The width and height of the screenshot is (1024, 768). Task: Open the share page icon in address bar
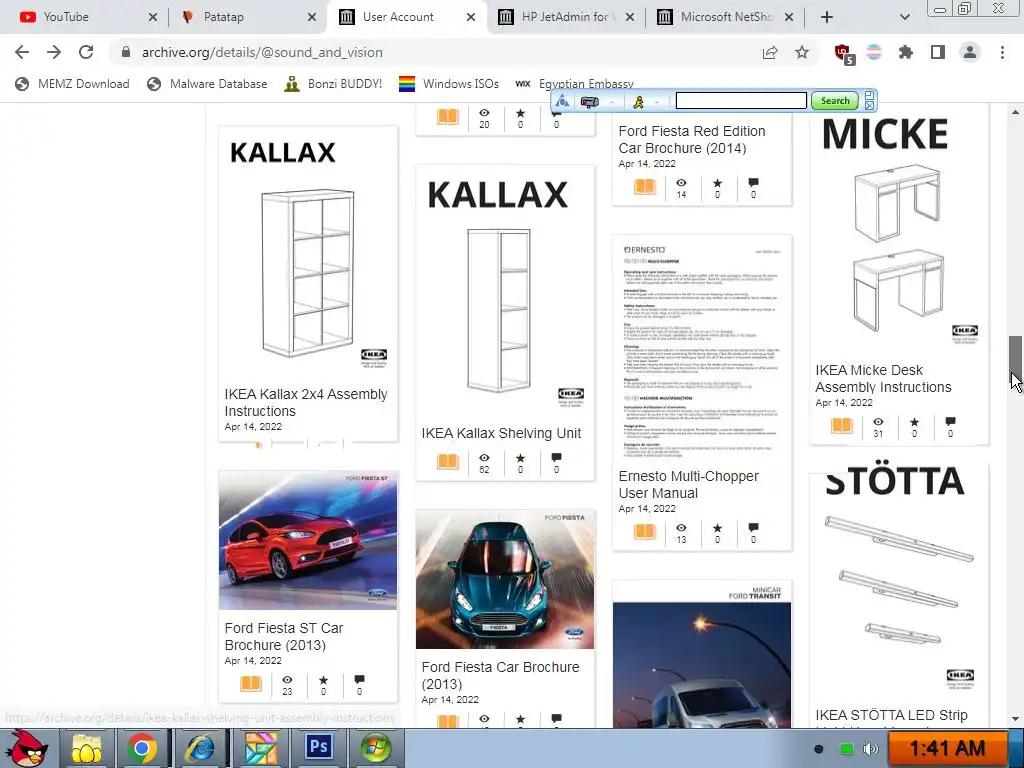coord(770,52)
